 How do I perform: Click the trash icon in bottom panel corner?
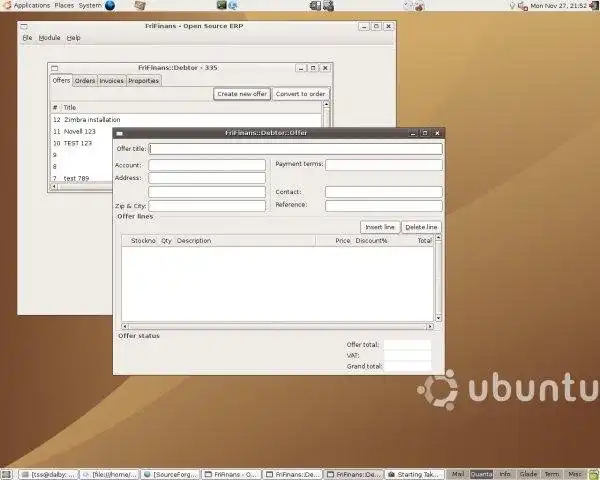pyautogui.click(x=593, y=475)
